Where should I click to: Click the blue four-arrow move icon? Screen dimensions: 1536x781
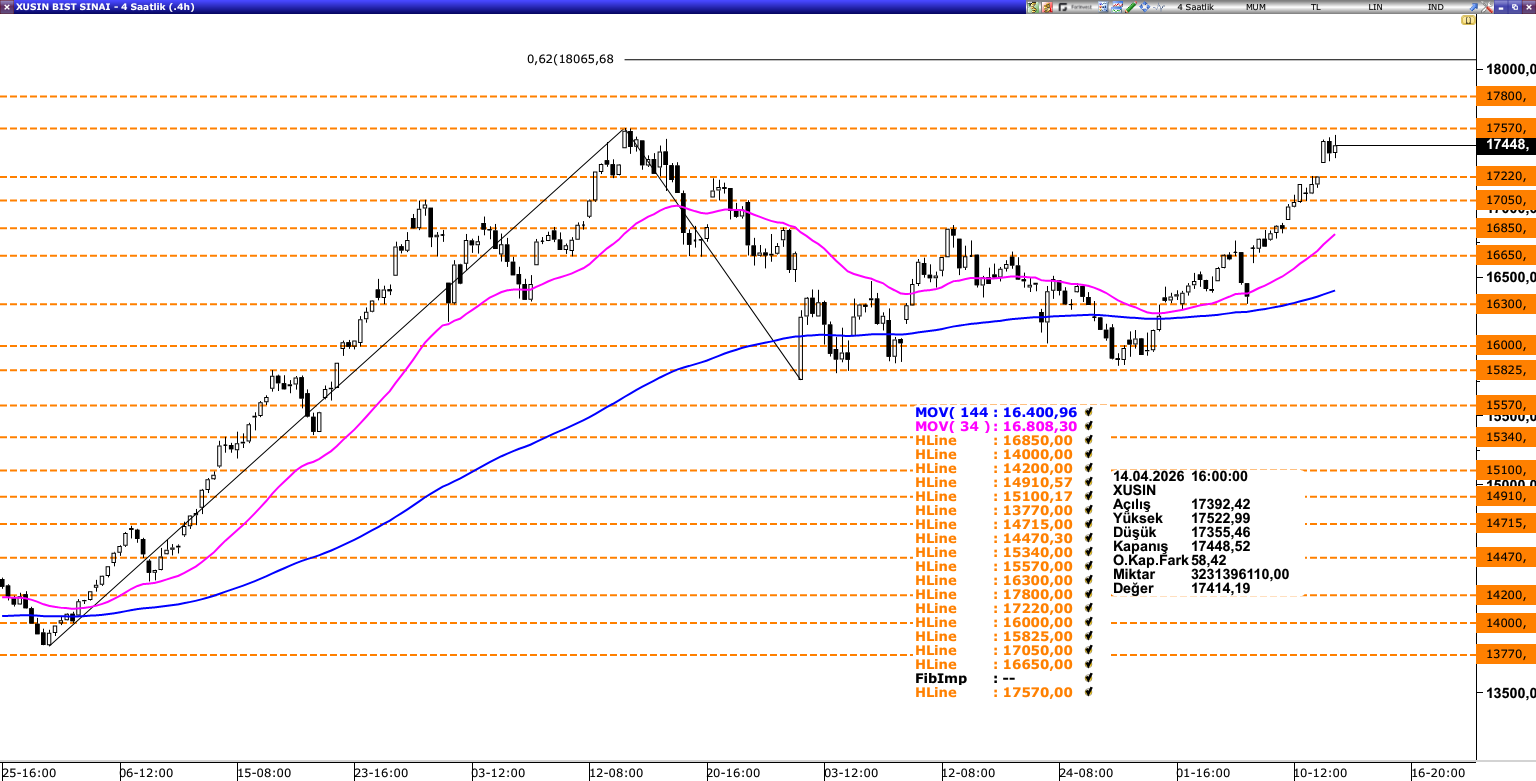[x=1144, y=7]
